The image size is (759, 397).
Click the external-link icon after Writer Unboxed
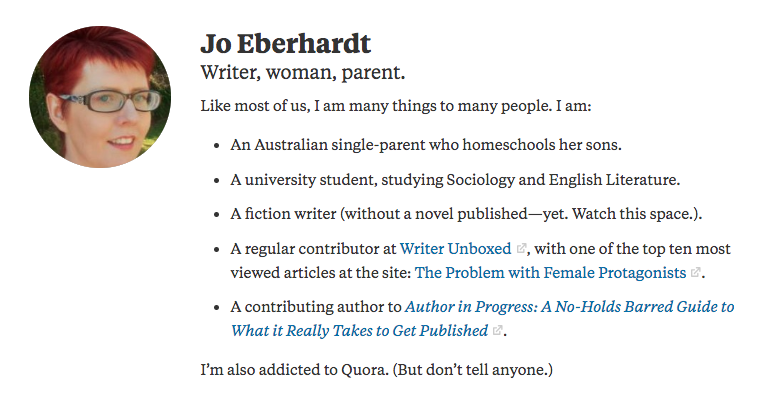pos(521,249)
